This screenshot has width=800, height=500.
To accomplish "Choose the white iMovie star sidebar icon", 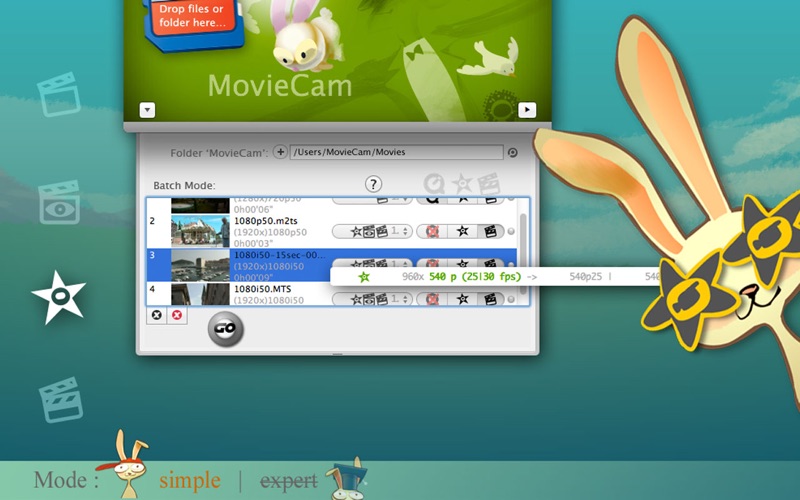I will [59, 297].
